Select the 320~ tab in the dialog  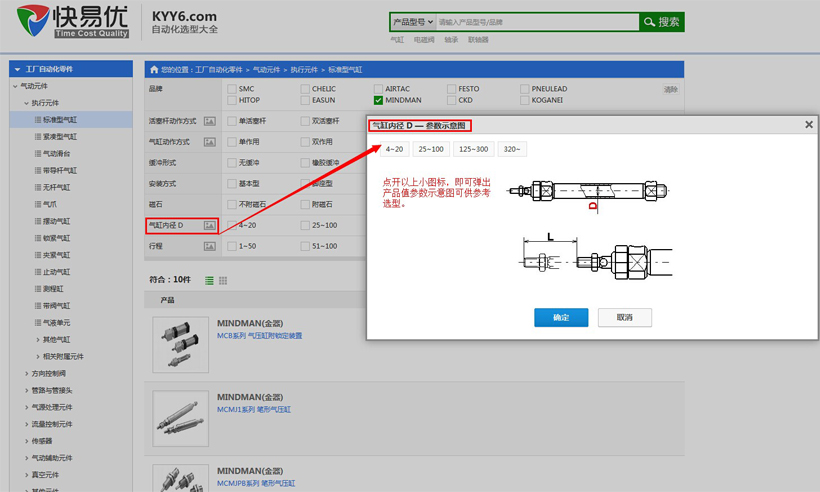[512, 149]
